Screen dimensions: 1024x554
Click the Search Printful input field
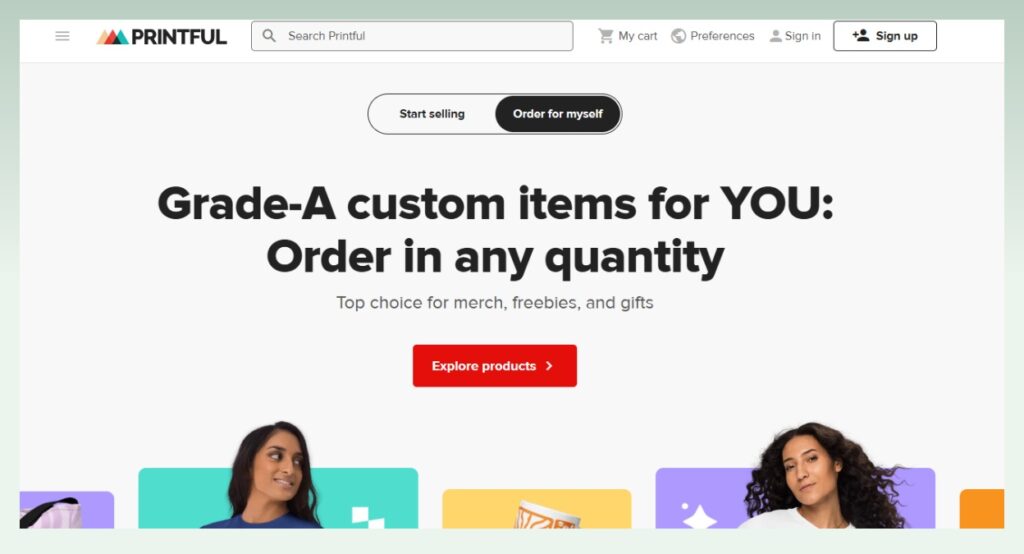click(x=412, y=36)
